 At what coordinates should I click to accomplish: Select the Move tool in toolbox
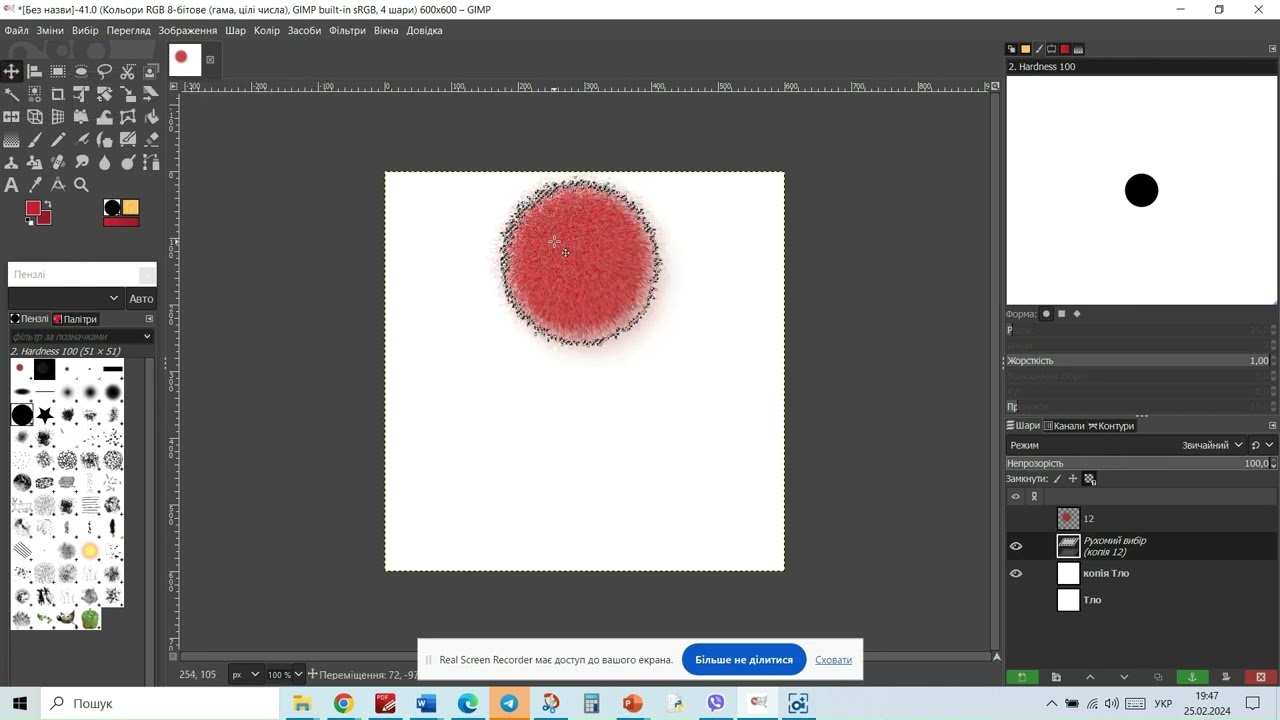[x=11, y=71]
